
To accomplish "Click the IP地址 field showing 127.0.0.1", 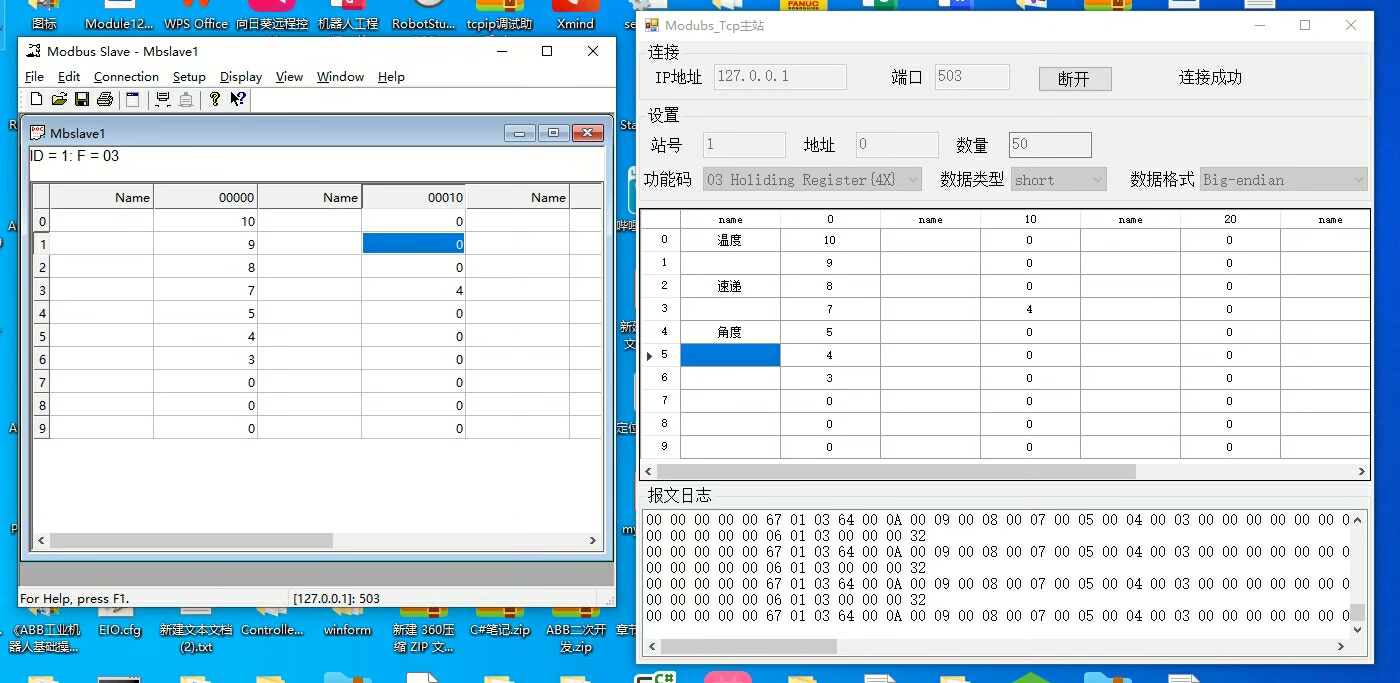I will (x=780, y=77).
